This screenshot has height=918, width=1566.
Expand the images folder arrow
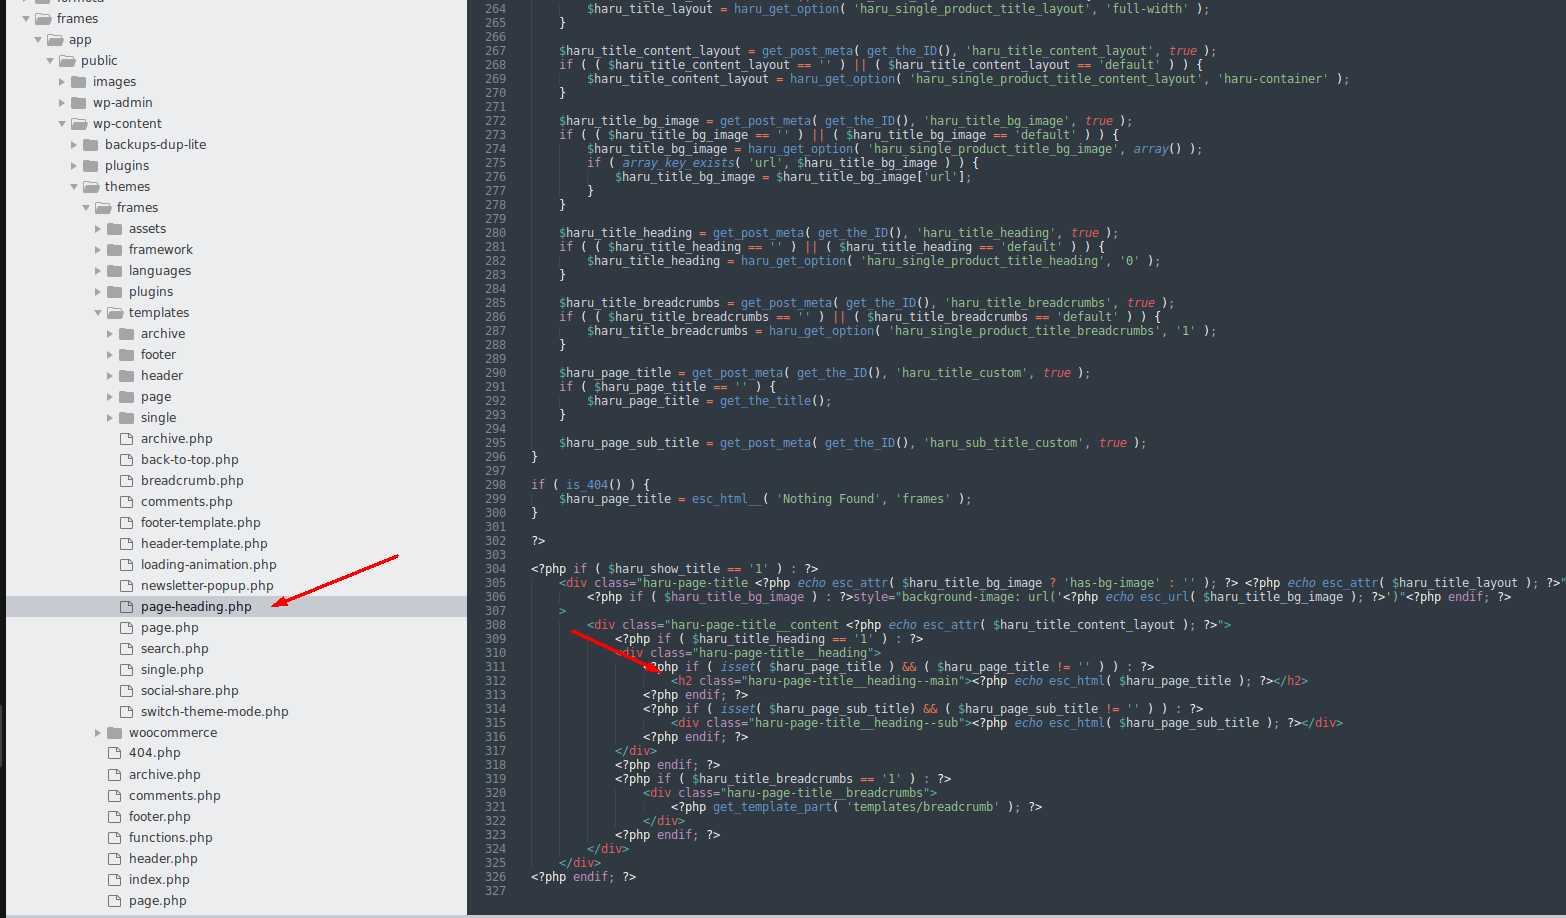pyautogui.click(x=62, y=82)
